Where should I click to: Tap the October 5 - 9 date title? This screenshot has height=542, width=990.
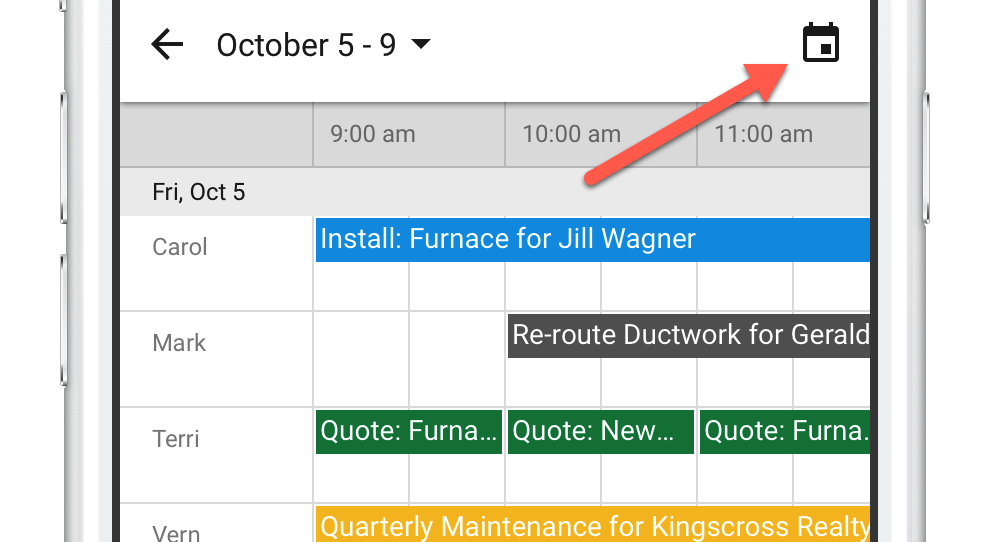tap(306, 45)
